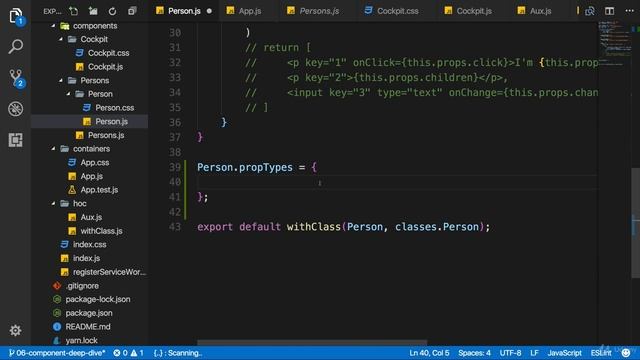The image size is (640, 360).
Task: Click the export default withClass line
Action: (343, 227)
